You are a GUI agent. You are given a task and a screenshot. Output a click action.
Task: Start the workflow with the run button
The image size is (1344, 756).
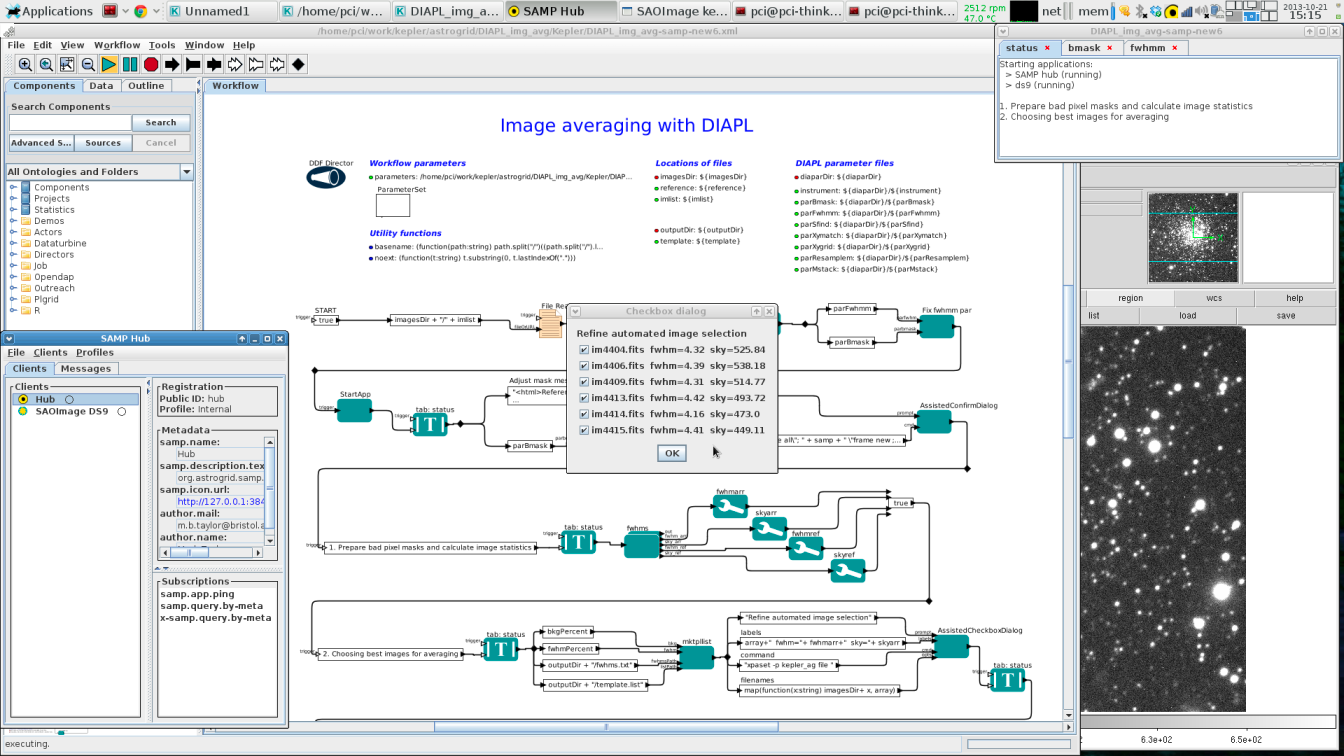coord(109,64)
